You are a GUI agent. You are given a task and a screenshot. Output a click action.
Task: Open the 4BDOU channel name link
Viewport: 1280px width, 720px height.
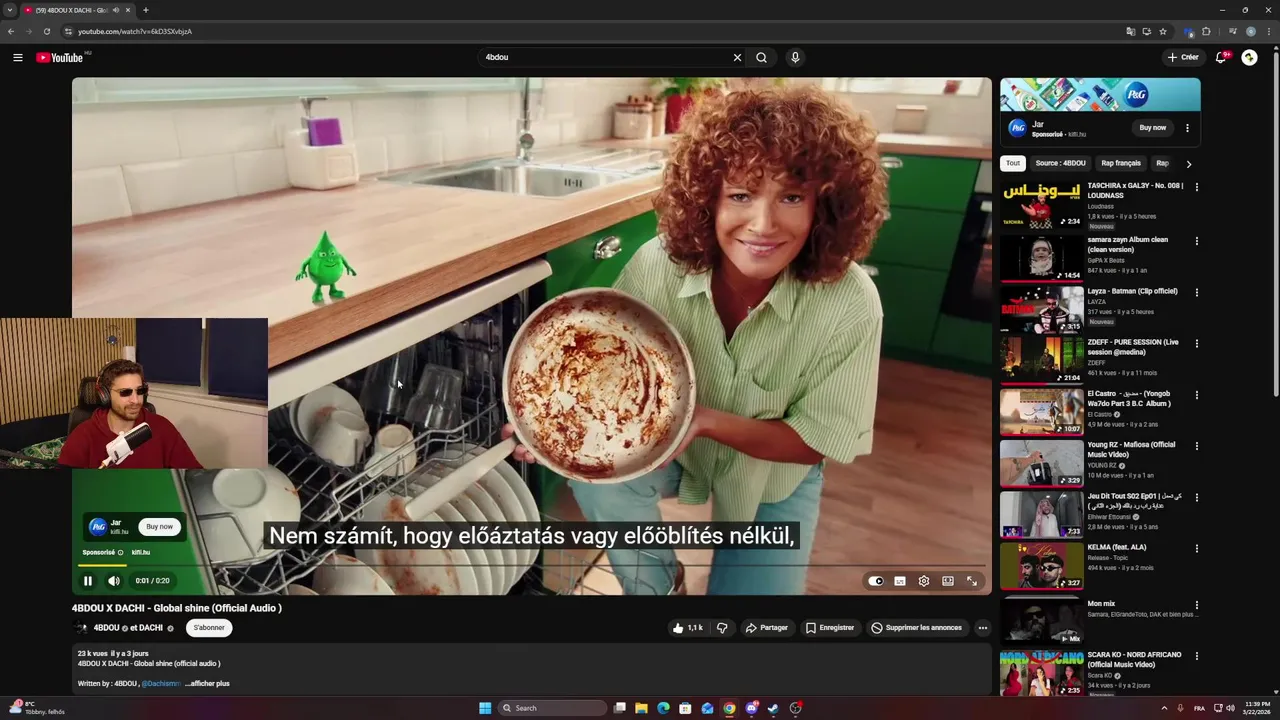click(106, 628)
